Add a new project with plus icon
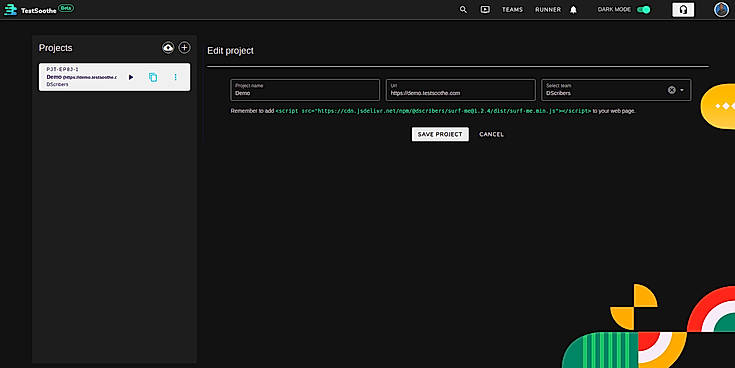This screenshot has width=735, height=368. pyautogui.click(x=185, y=47)
